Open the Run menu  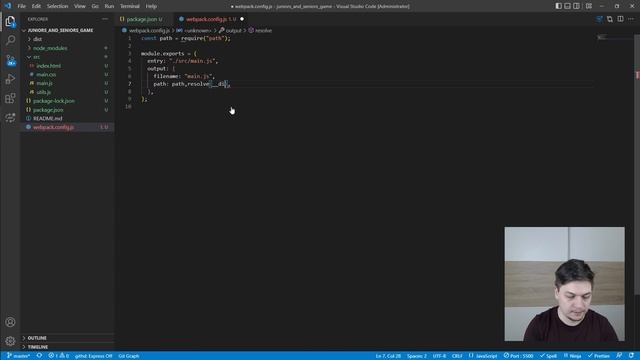click(x=109, y=6)
